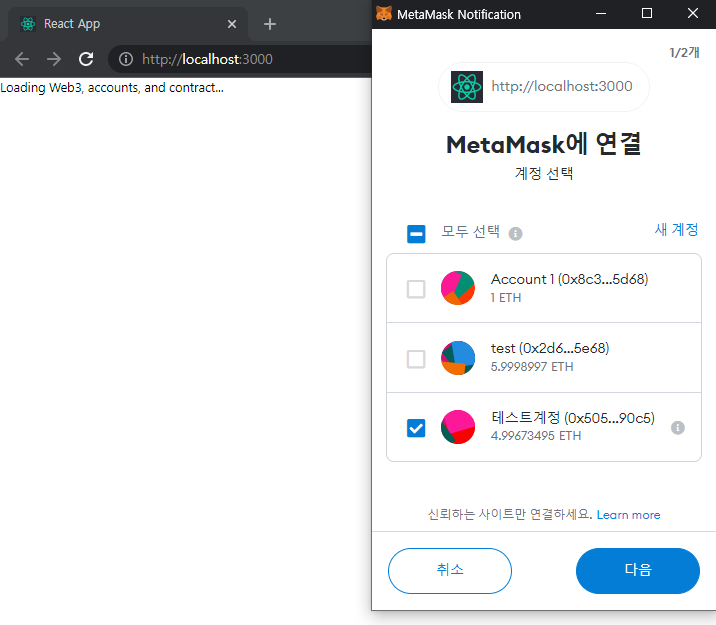
Task: Select test (0x2d6...5e68) name text
Action: [x=550, y=348]
